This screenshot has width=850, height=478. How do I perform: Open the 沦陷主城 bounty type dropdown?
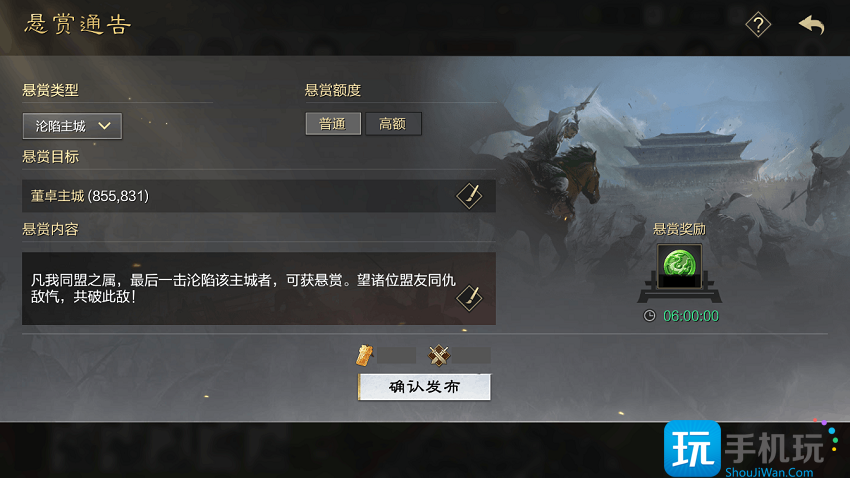point(72,126)
